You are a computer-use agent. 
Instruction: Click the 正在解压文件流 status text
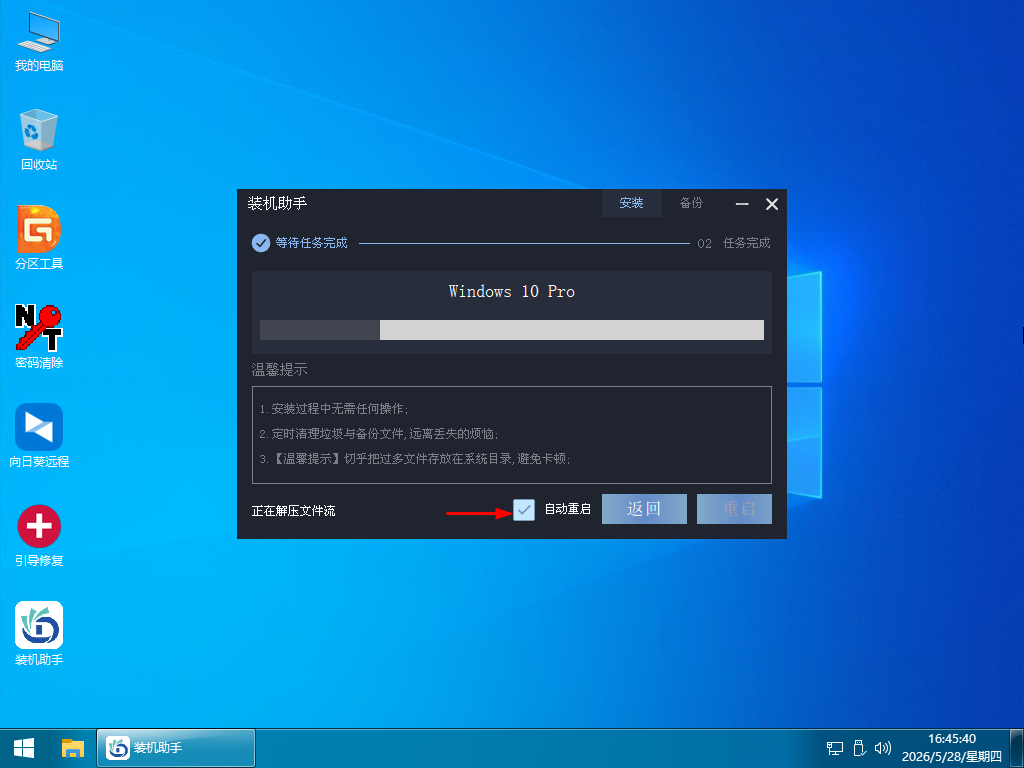293,511
